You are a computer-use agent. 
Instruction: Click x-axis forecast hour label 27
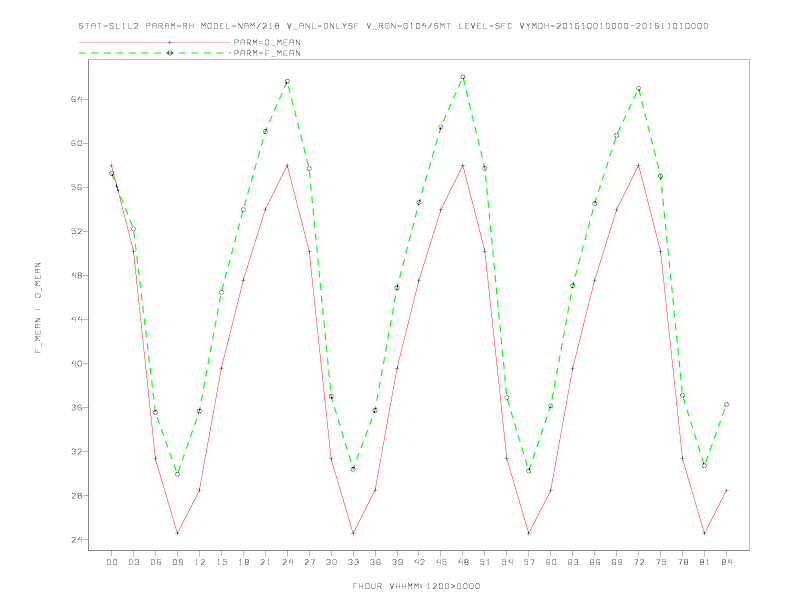309,562
